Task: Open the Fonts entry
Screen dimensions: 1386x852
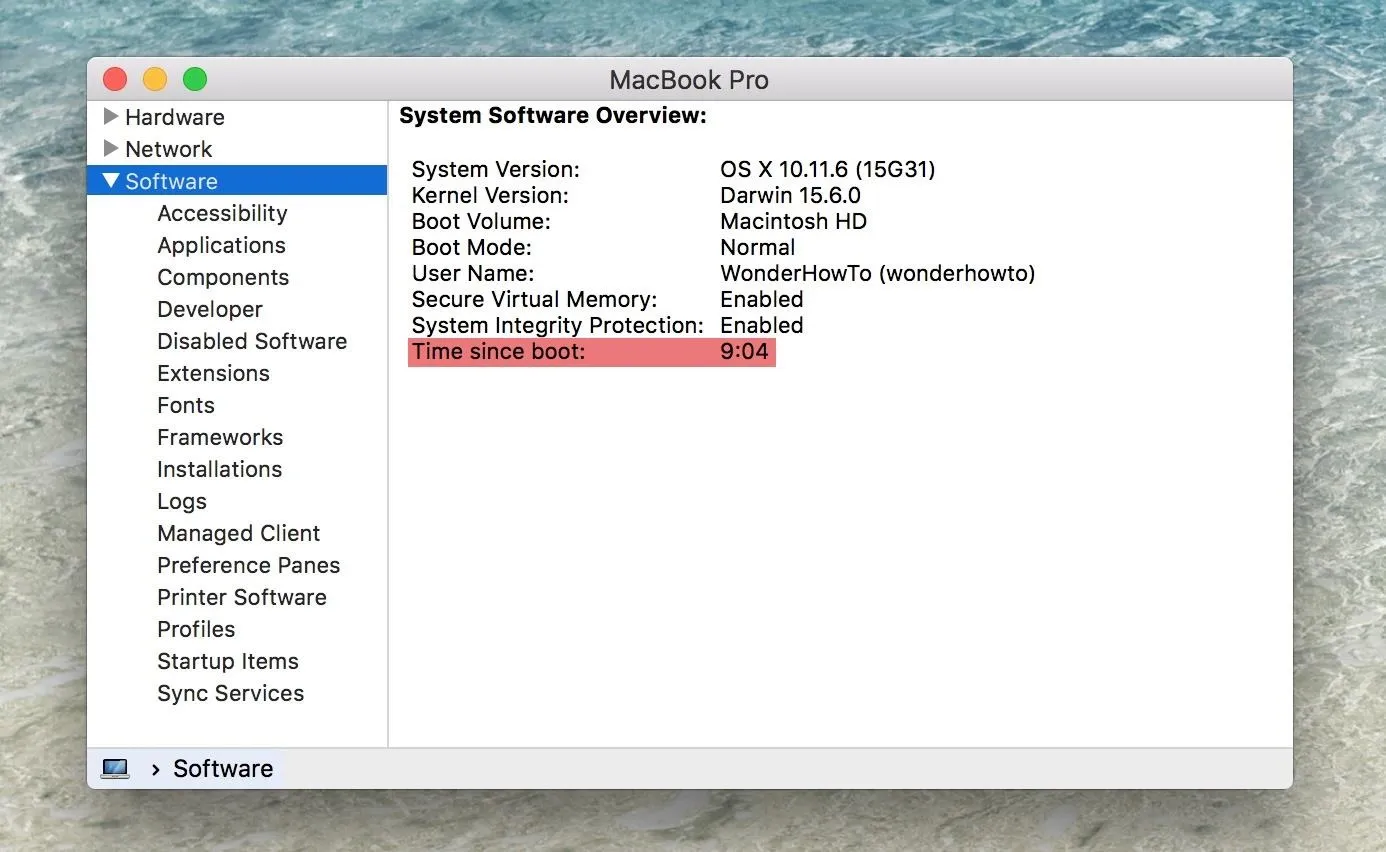Action: pos(186,405)
